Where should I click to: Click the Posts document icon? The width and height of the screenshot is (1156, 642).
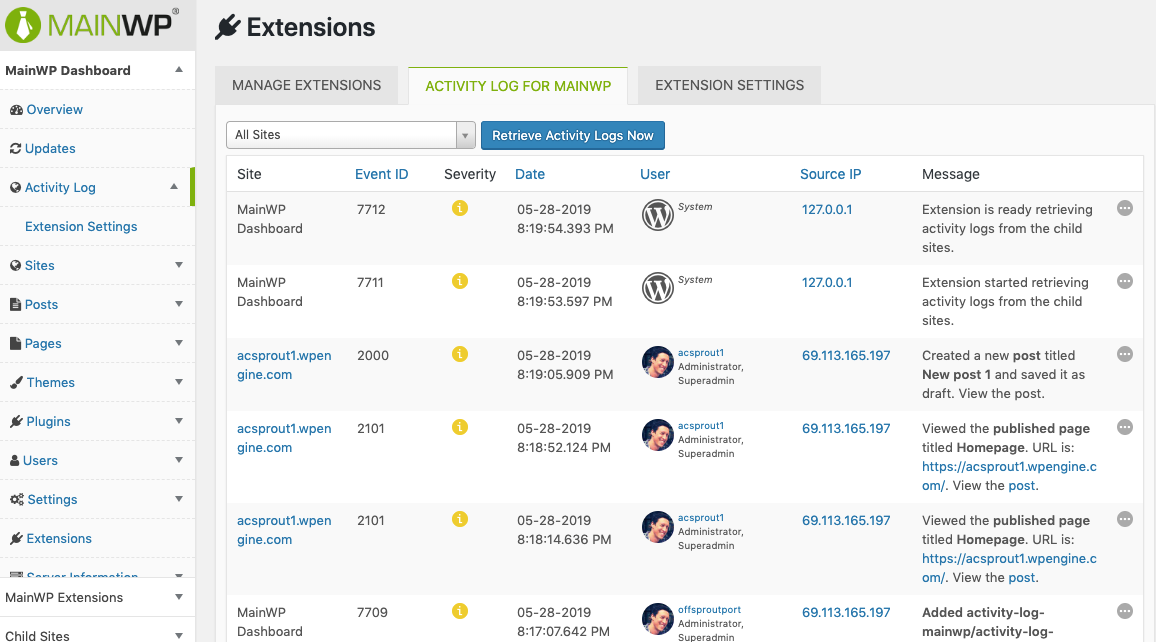15,304
